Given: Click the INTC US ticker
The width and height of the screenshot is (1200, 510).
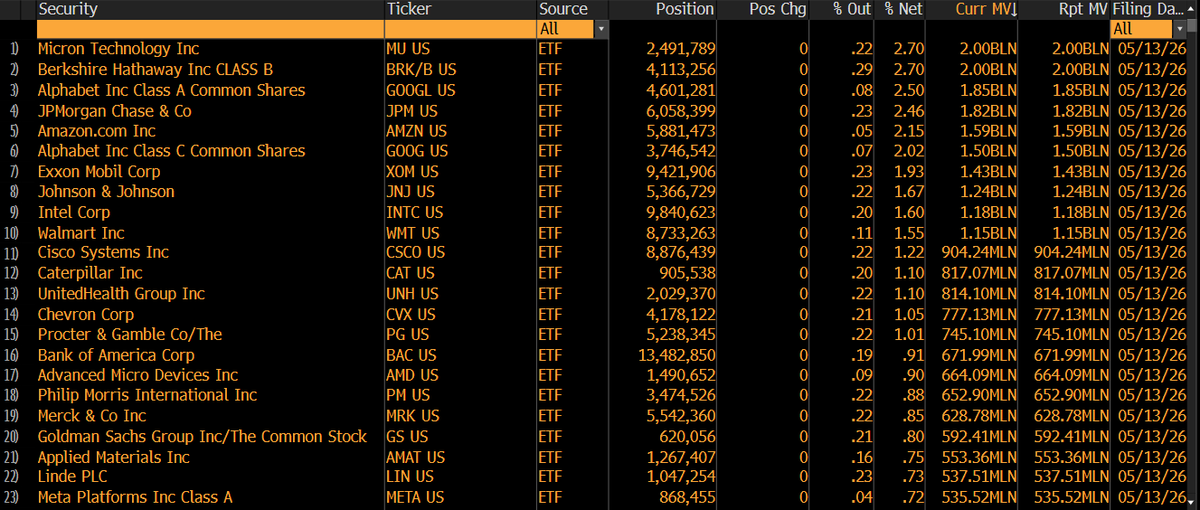Looking at the screenshot, I should coord(416,212).
